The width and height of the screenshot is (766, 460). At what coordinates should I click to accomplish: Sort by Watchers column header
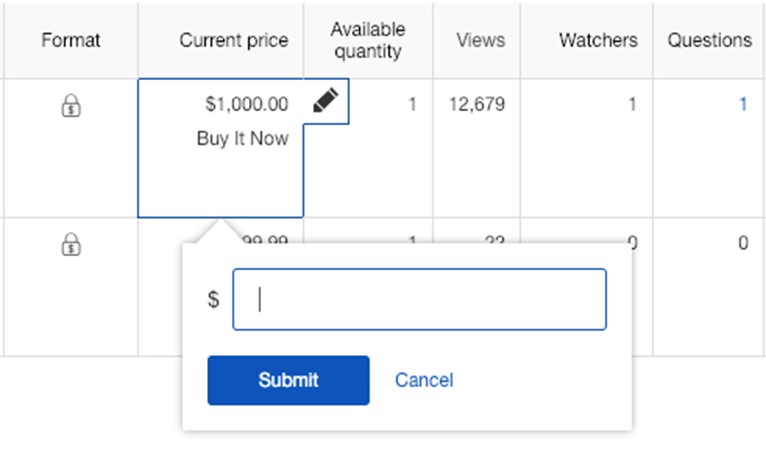598,40
